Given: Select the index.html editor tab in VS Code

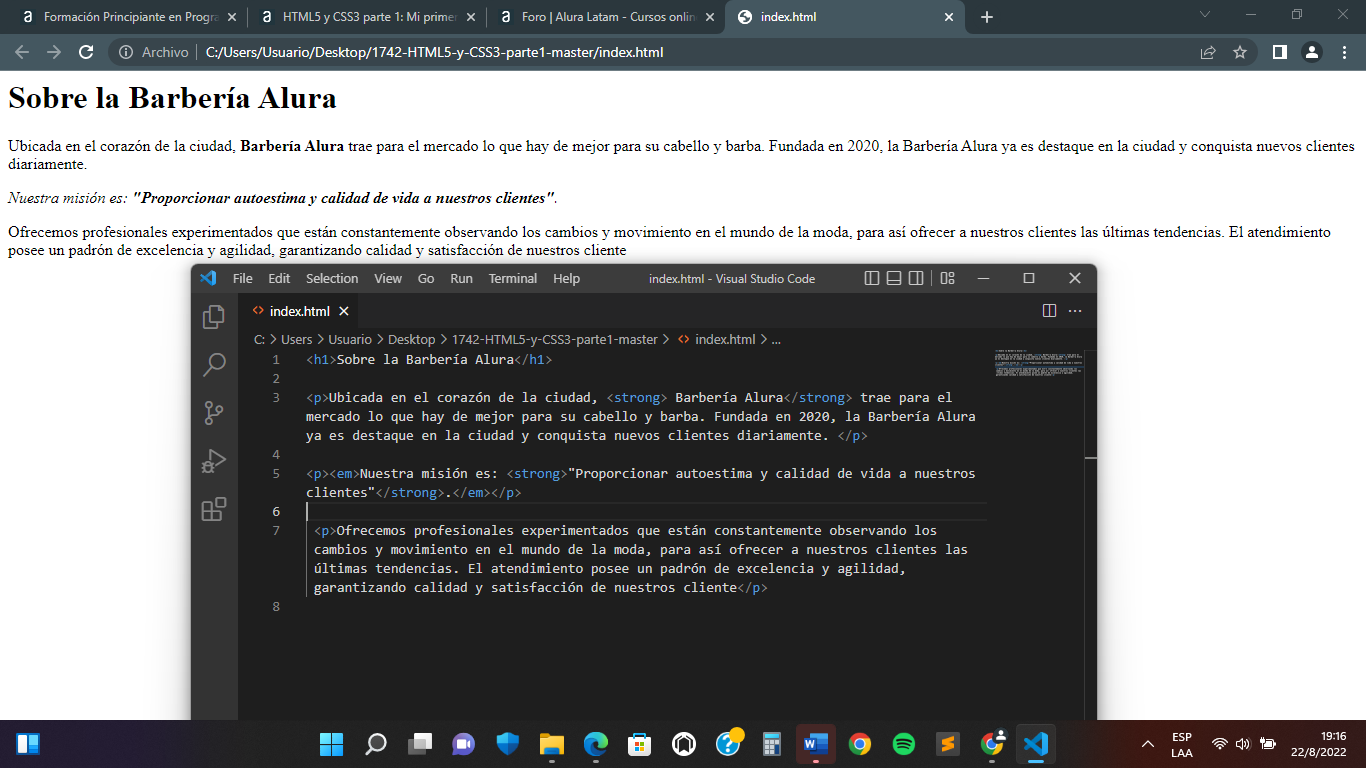Looking at the screenshot, I should point(300,311).
